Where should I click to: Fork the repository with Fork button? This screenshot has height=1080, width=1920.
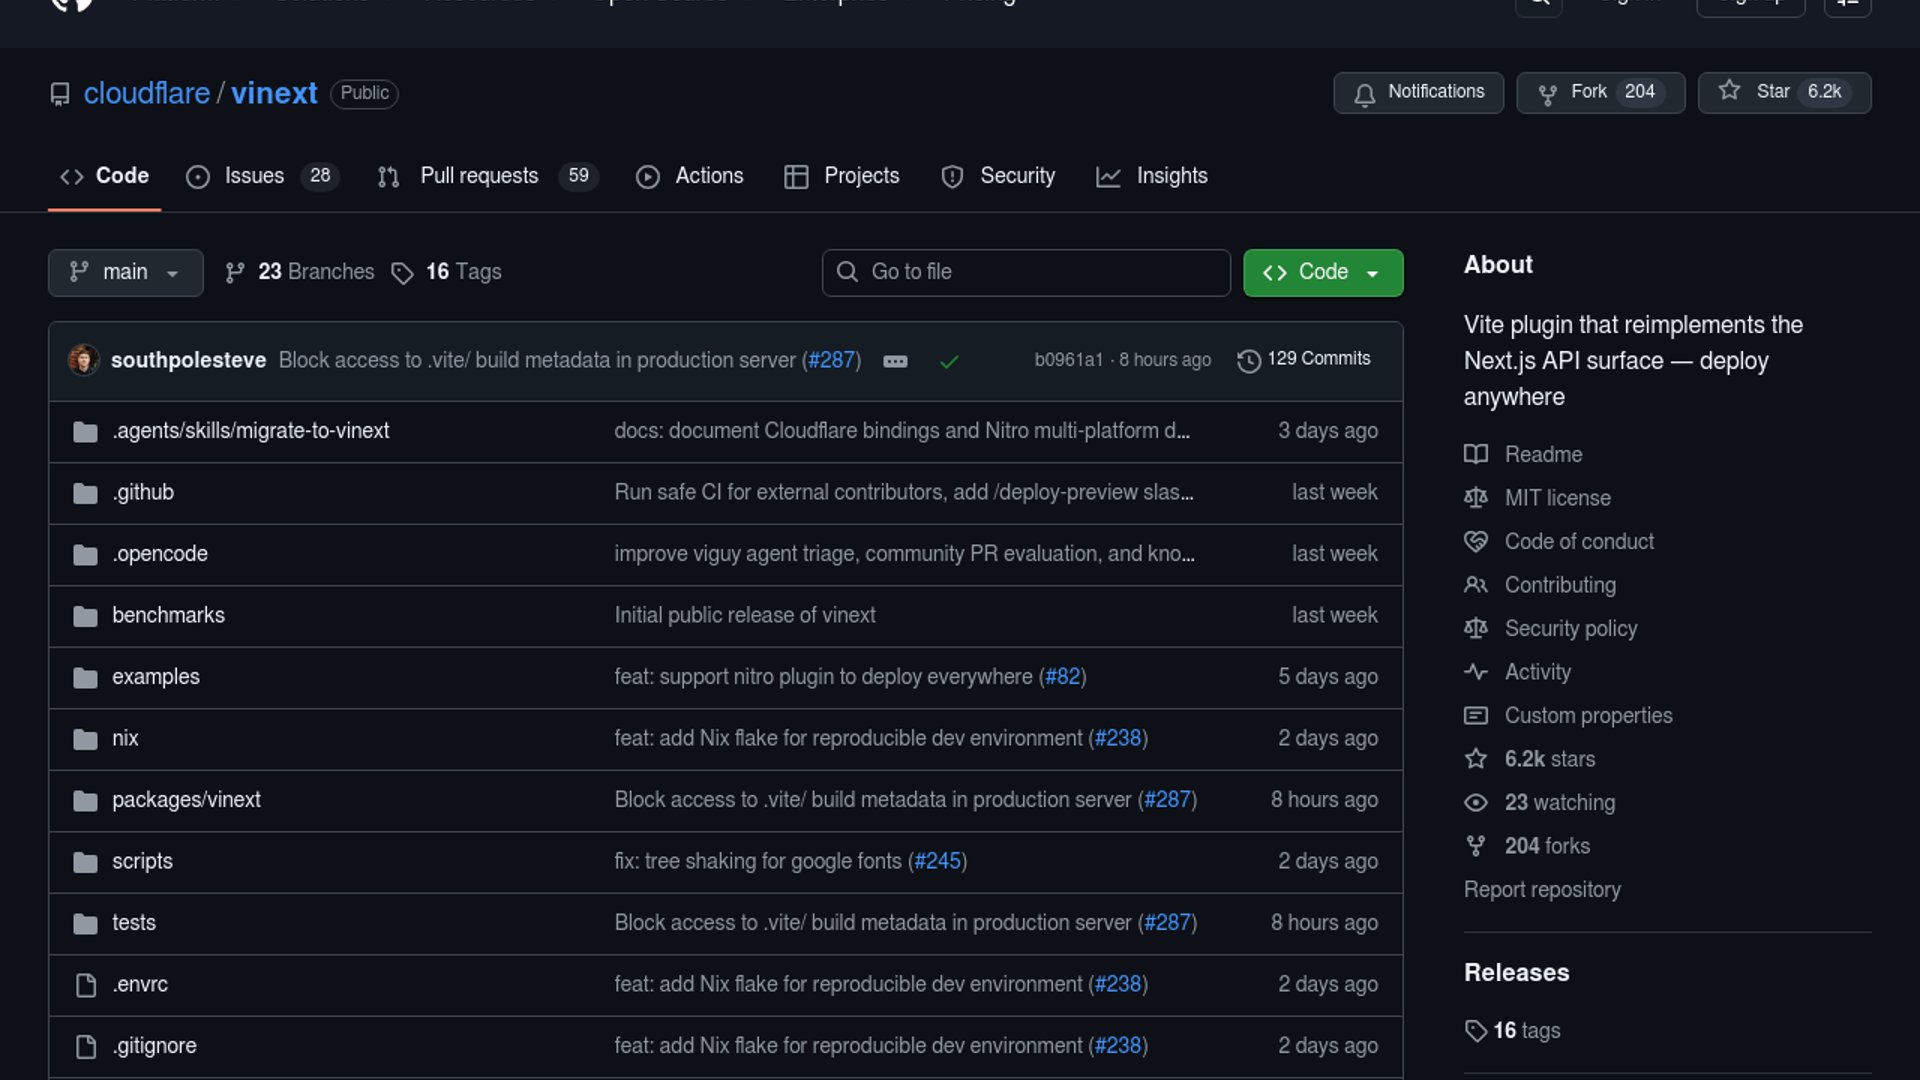coord(1599,92)
